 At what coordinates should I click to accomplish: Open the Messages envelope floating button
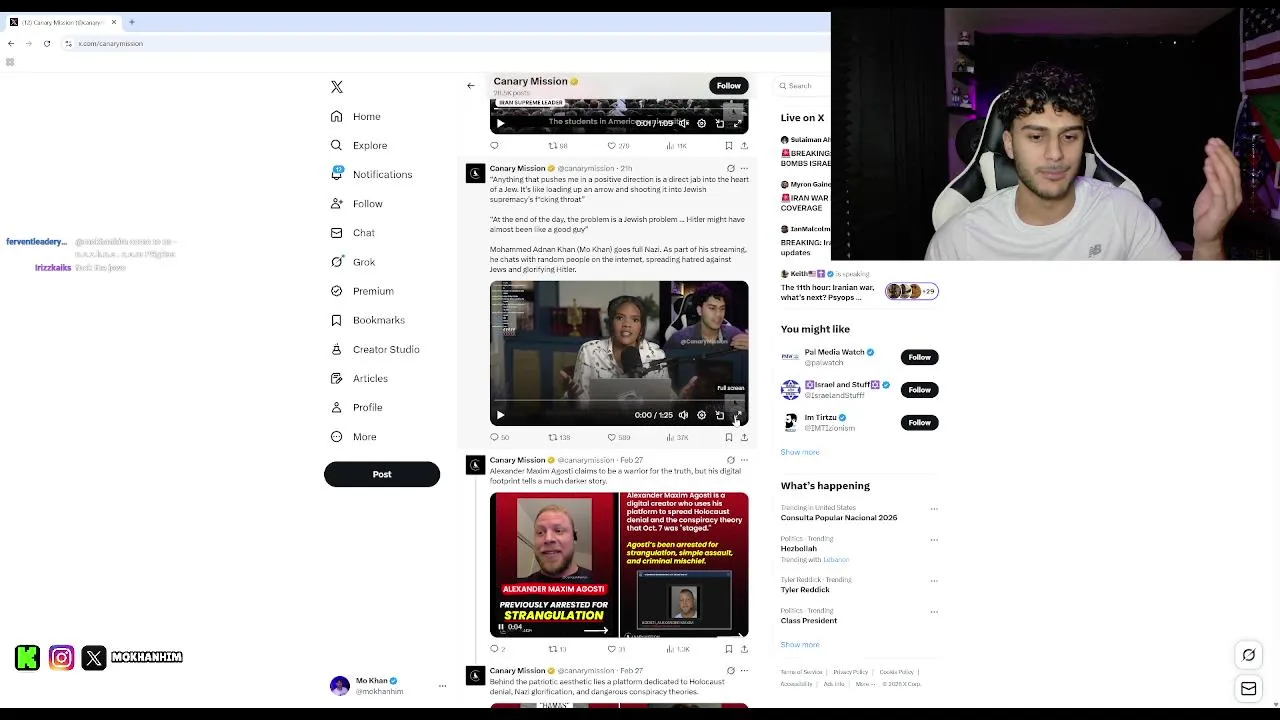1249,689
